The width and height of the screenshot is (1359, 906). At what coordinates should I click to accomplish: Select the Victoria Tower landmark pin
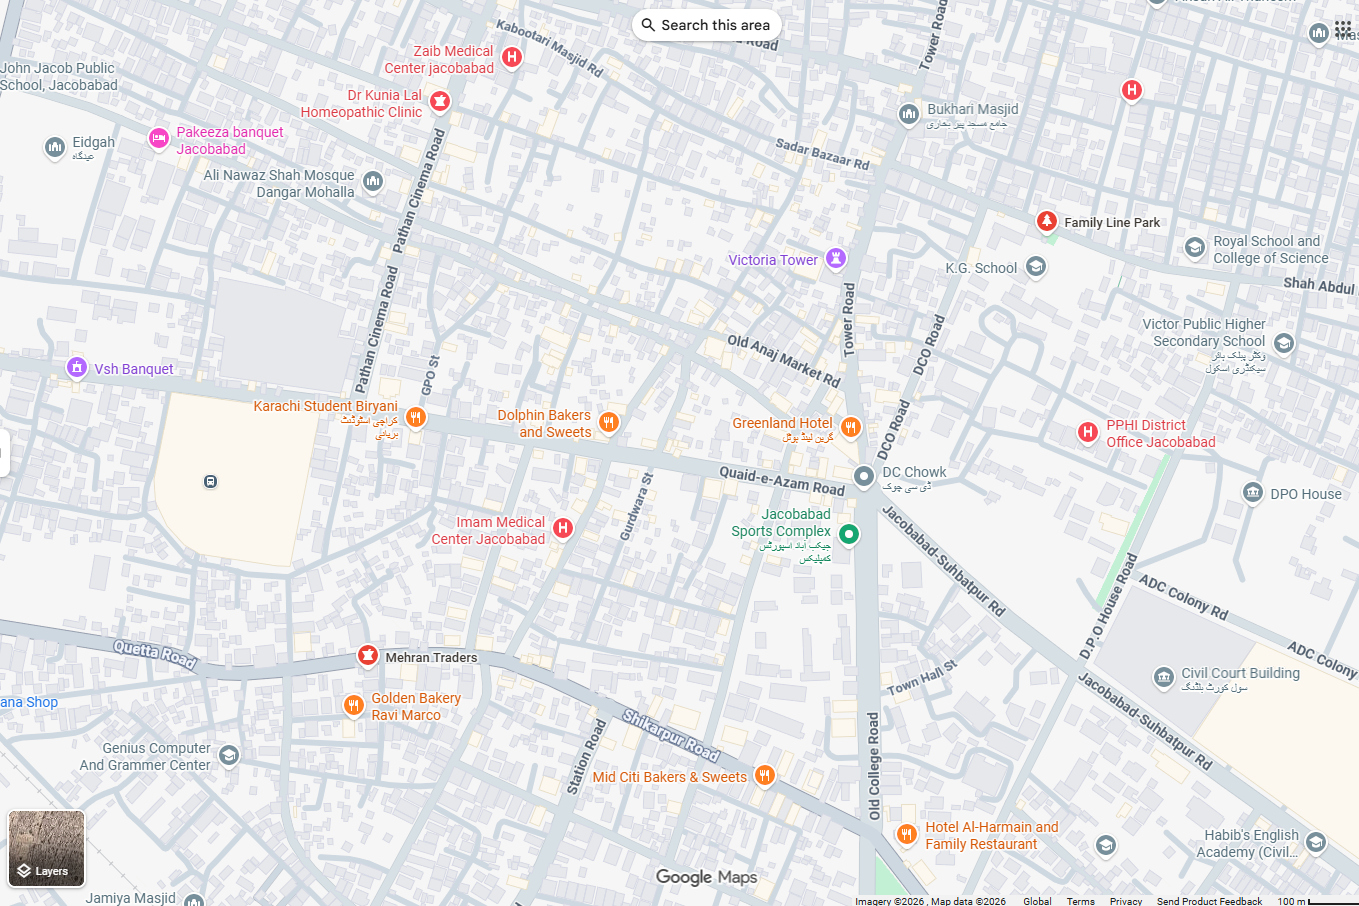pyautogui.click(x=836, y=259)
